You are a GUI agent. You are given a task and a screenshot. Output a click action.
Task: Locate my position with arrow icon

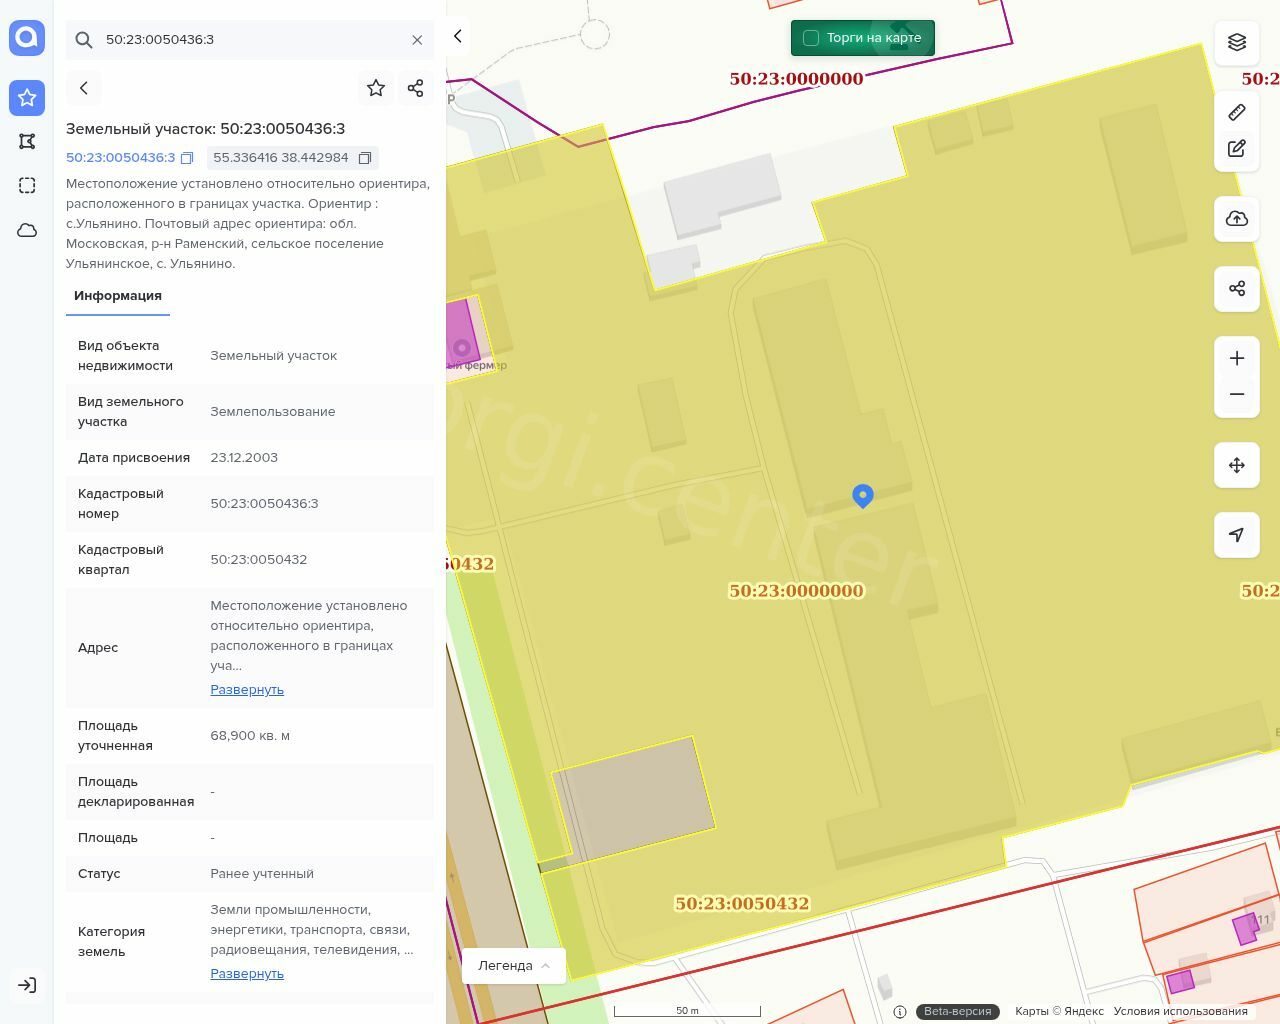1237,535
